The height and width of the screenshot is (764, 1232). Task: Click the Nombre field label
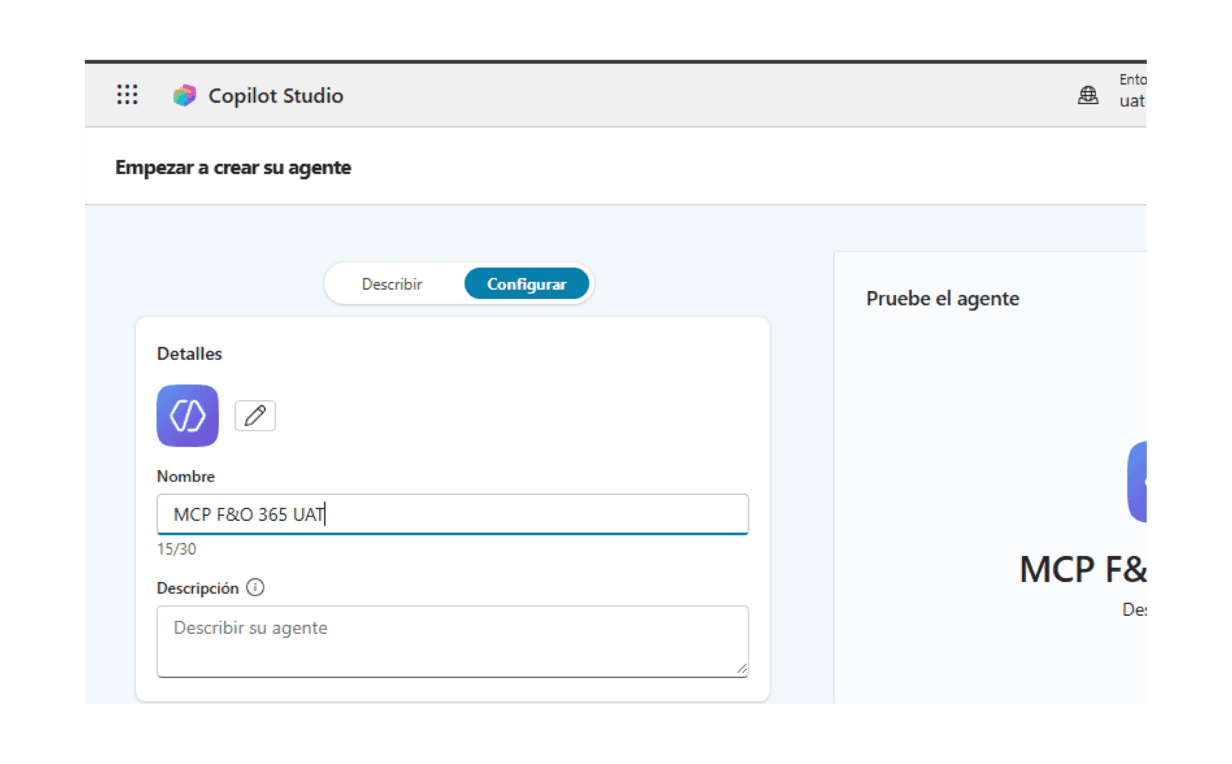pos(186,476)
